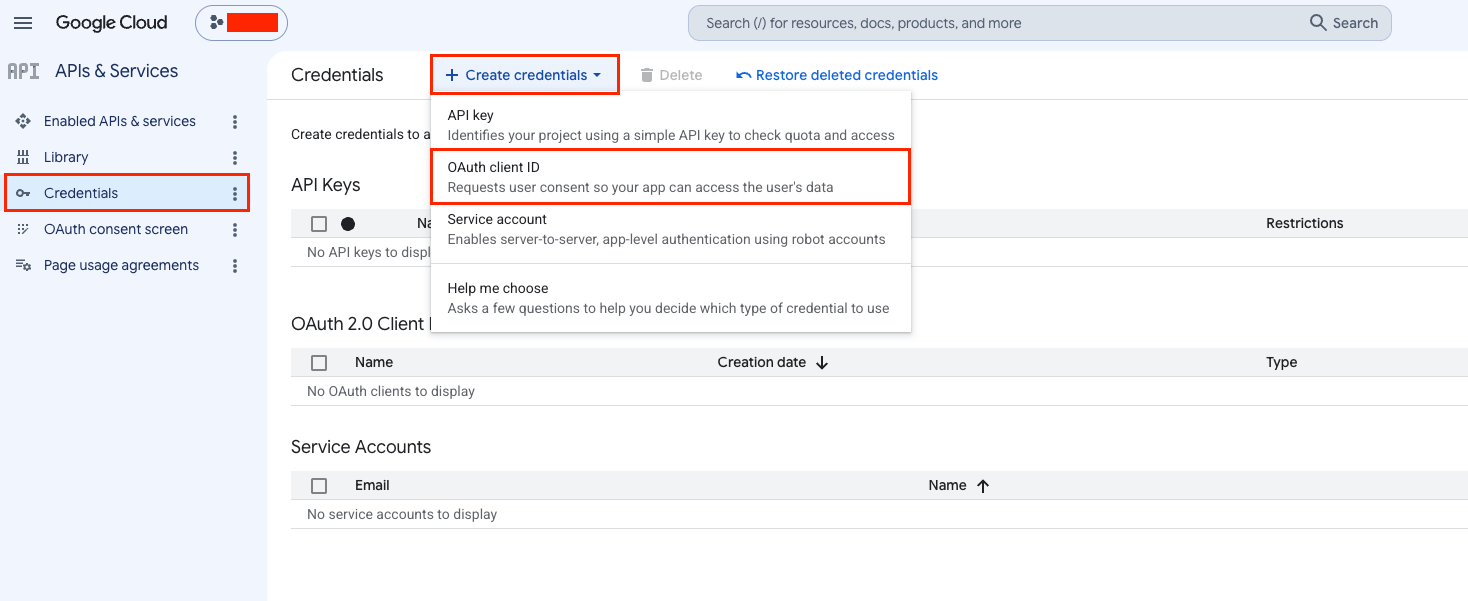
Task: Click Restore deleted credentials
Action: [x=837, y=75]
